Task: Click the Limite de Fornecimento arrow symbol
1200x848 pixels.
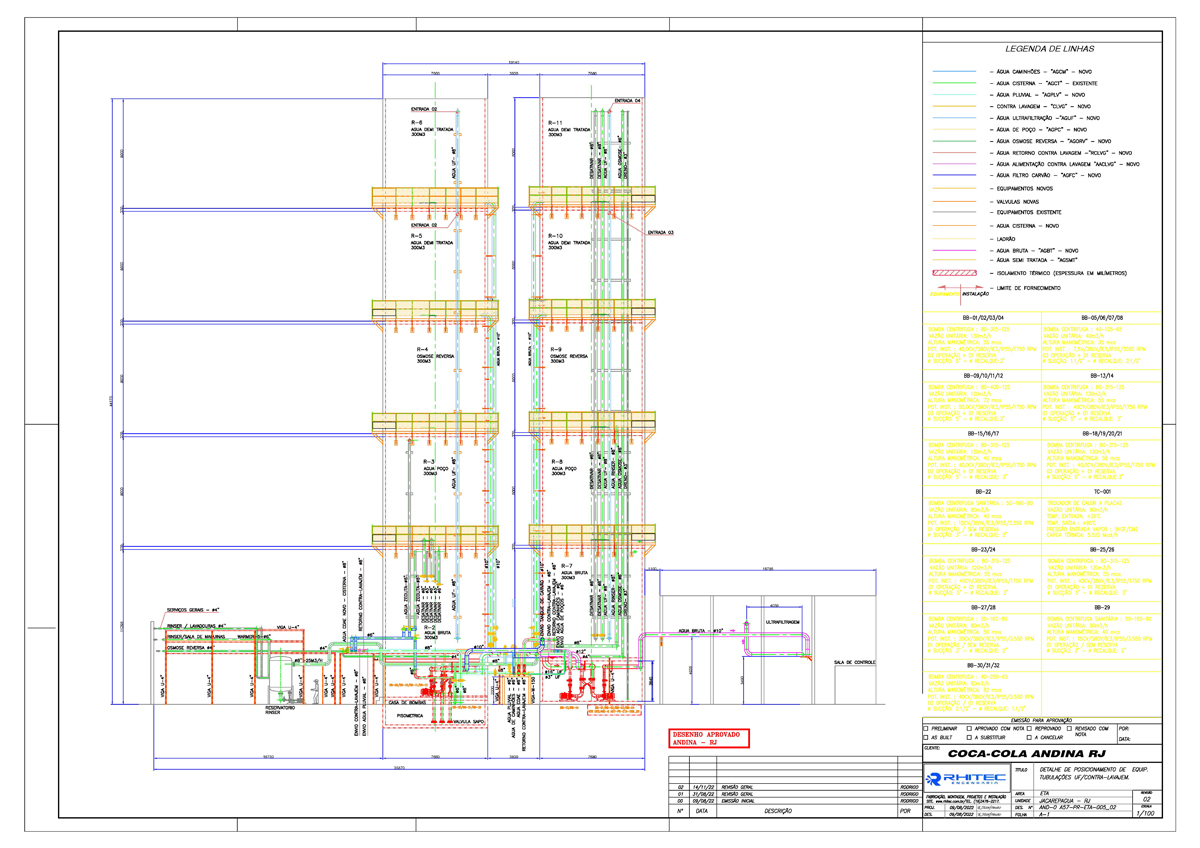Action: coord(954,288)
